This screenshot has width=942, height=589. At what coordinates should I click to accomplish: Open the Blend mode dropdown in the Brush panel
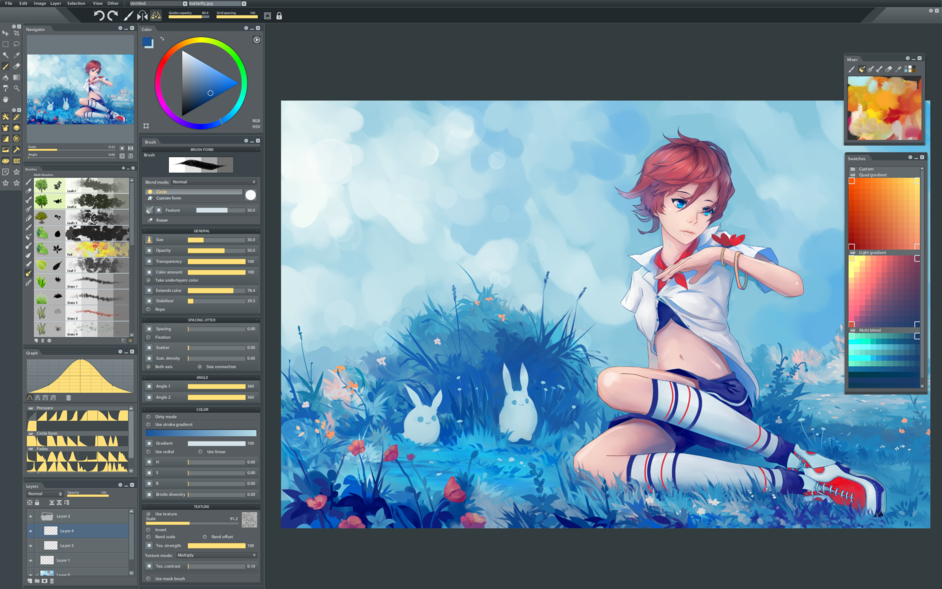click(212, 181)
